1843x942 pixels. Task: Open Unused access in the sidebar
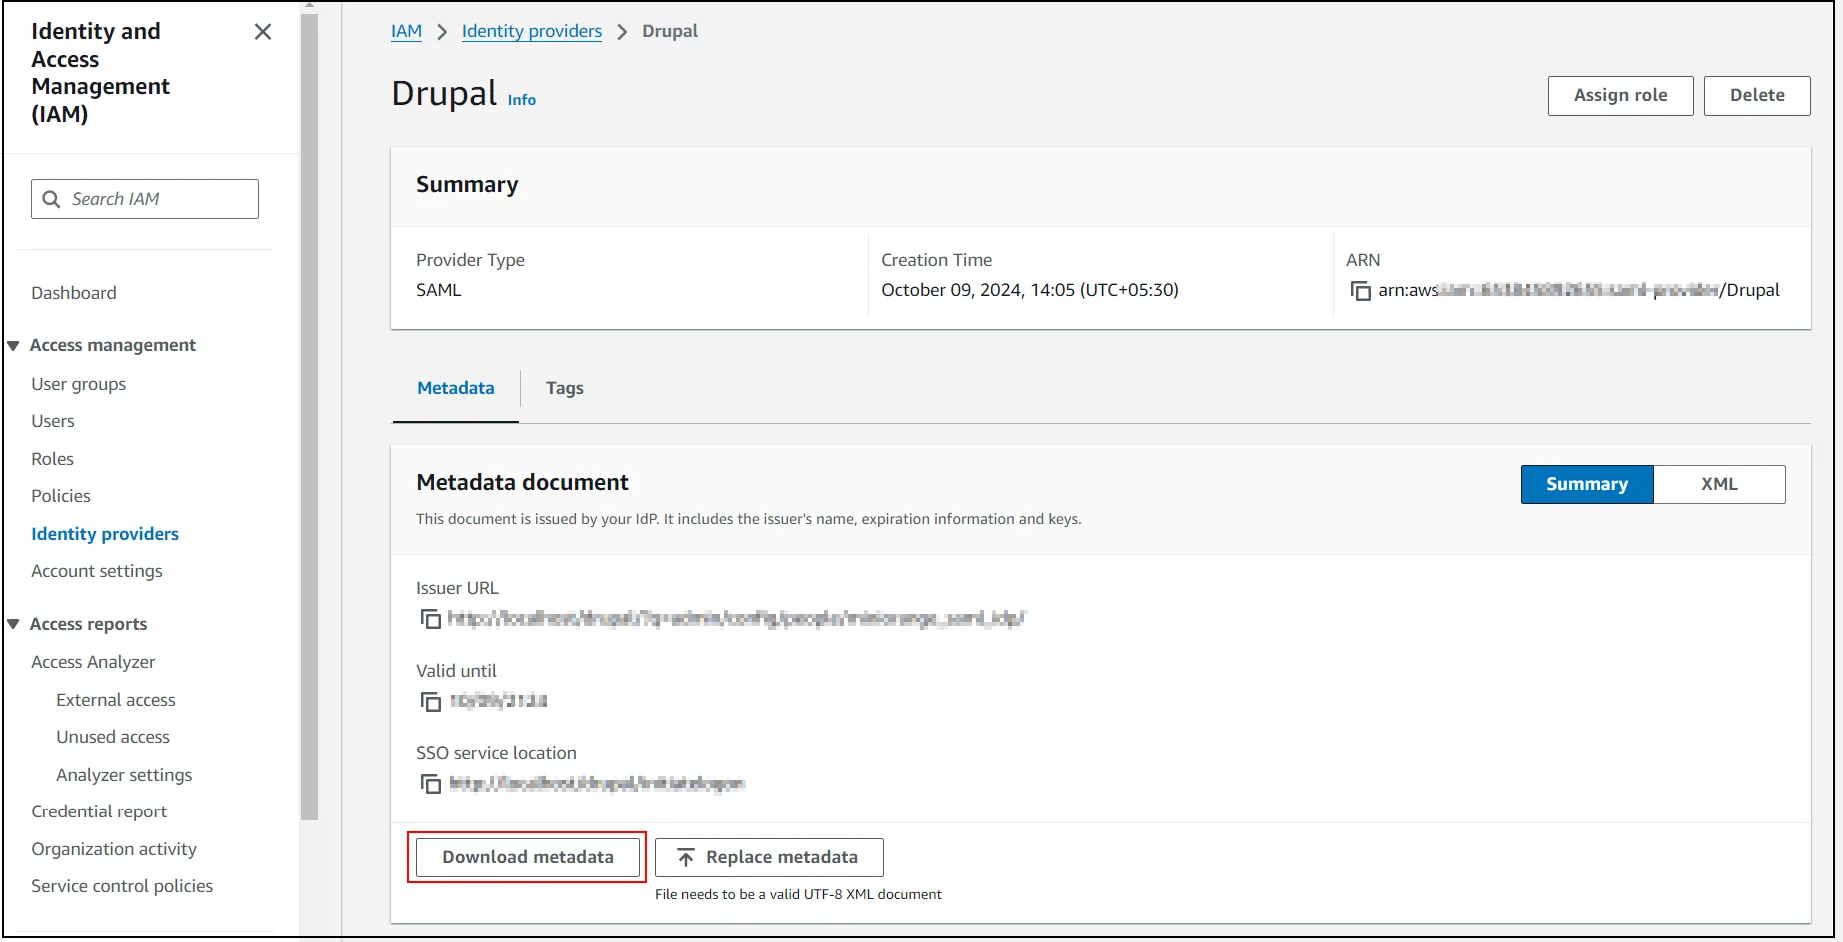113,737
